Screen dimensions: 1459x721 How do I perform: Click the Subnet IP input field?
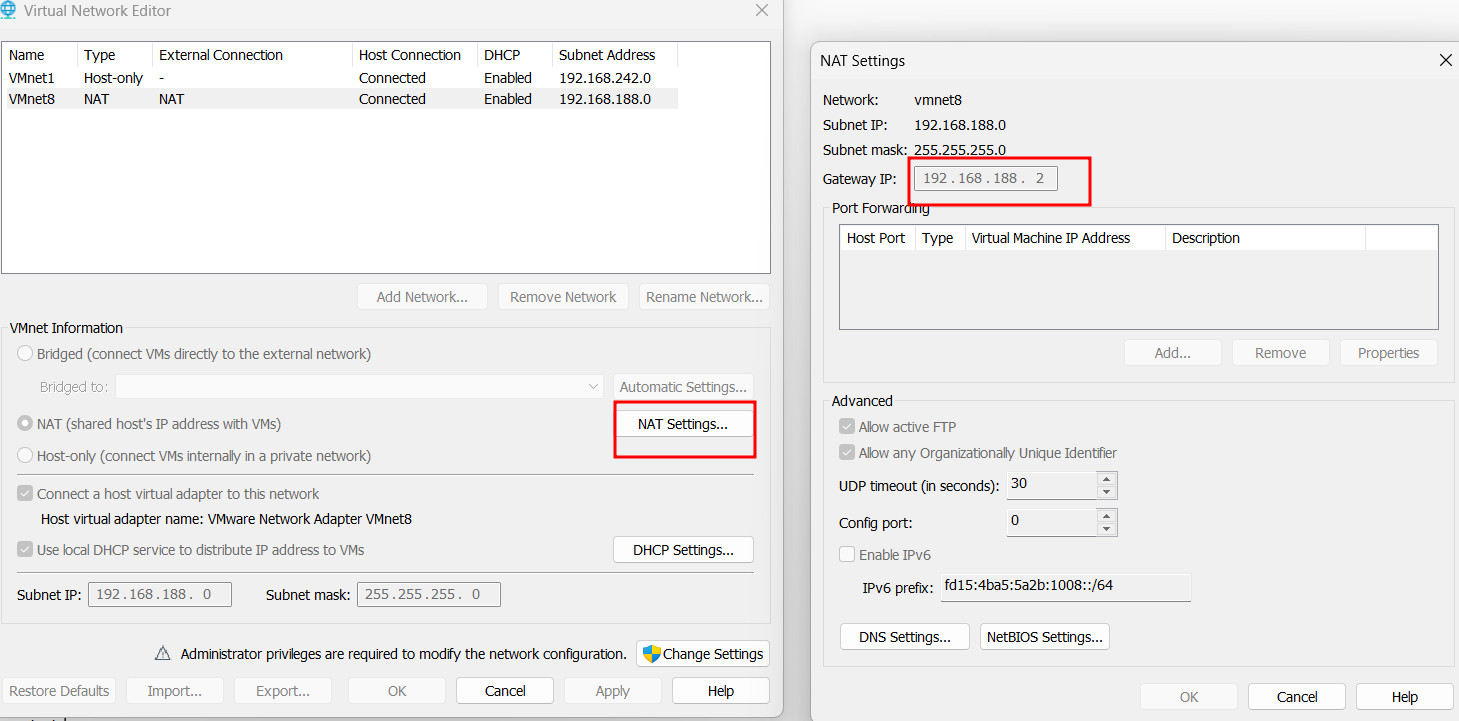[x=160, y=594]
